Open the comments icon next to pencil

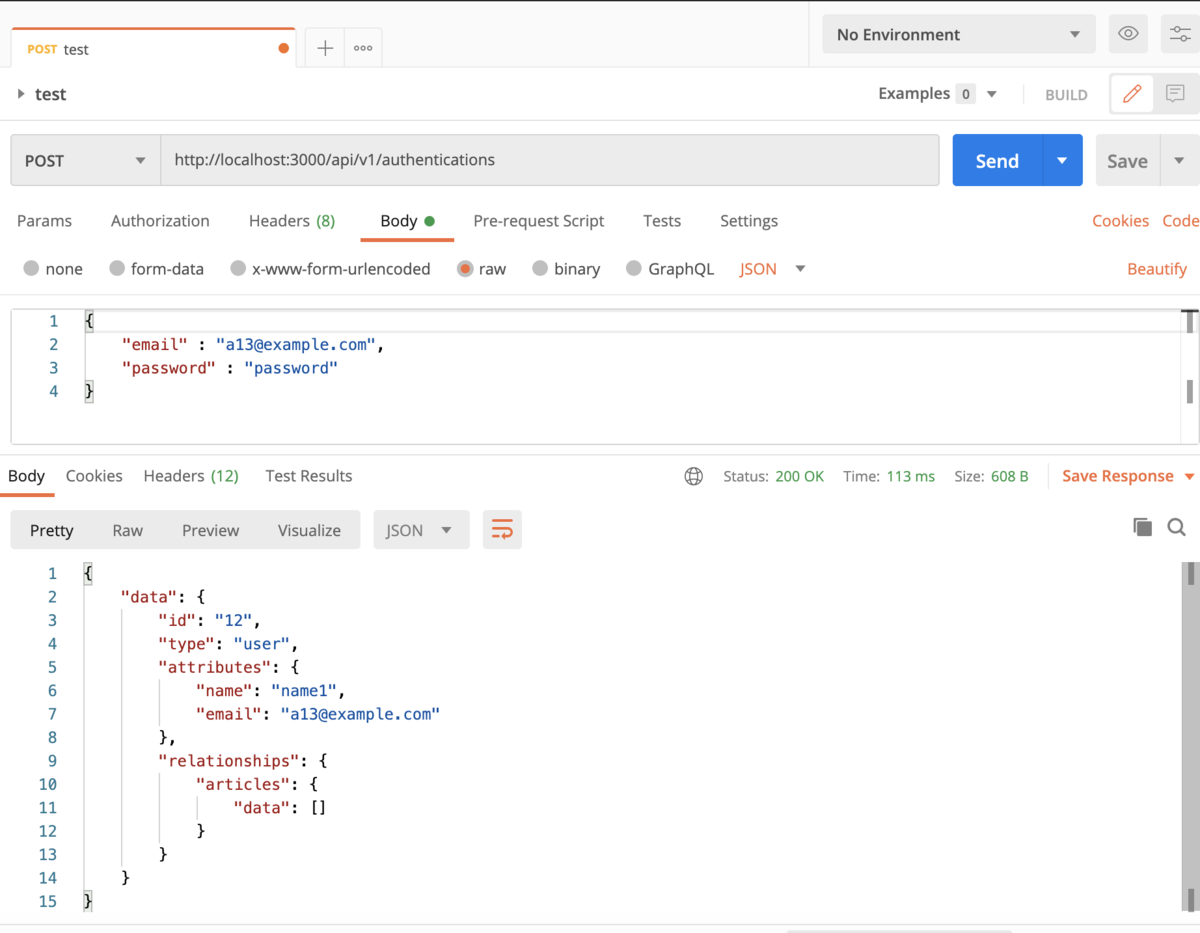pyautogui.click(x=1176, y=93)
